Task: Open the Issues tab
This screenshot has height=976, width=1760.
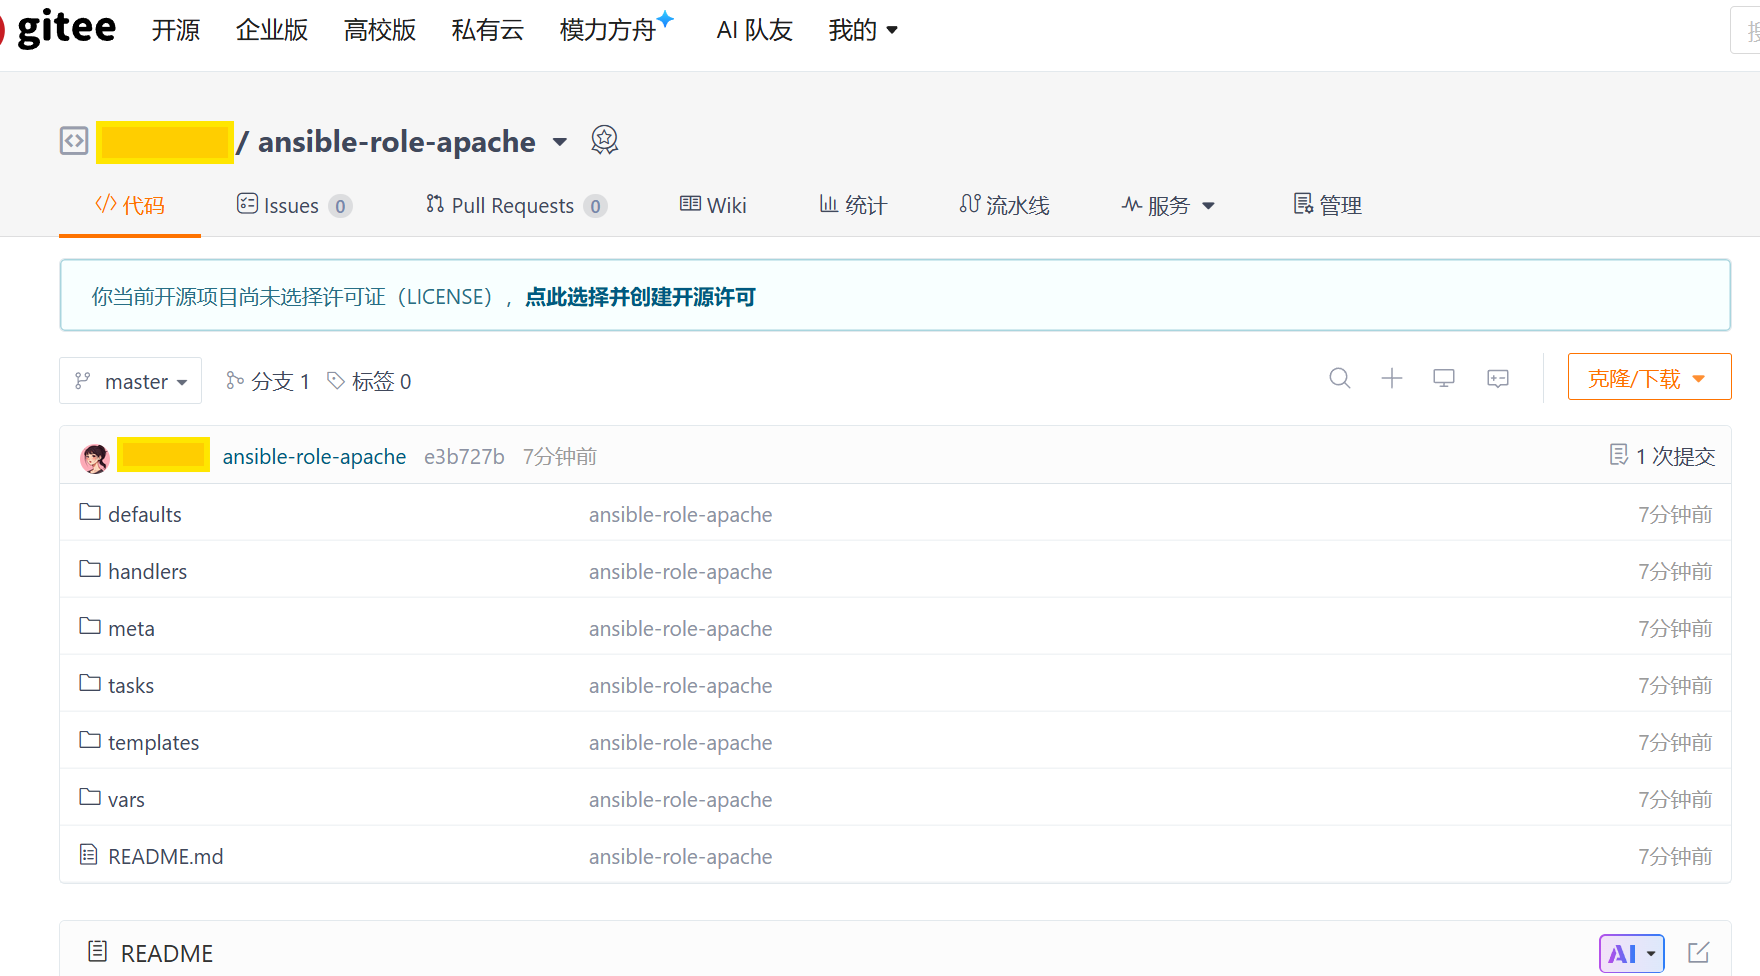Action: point(294,206)
